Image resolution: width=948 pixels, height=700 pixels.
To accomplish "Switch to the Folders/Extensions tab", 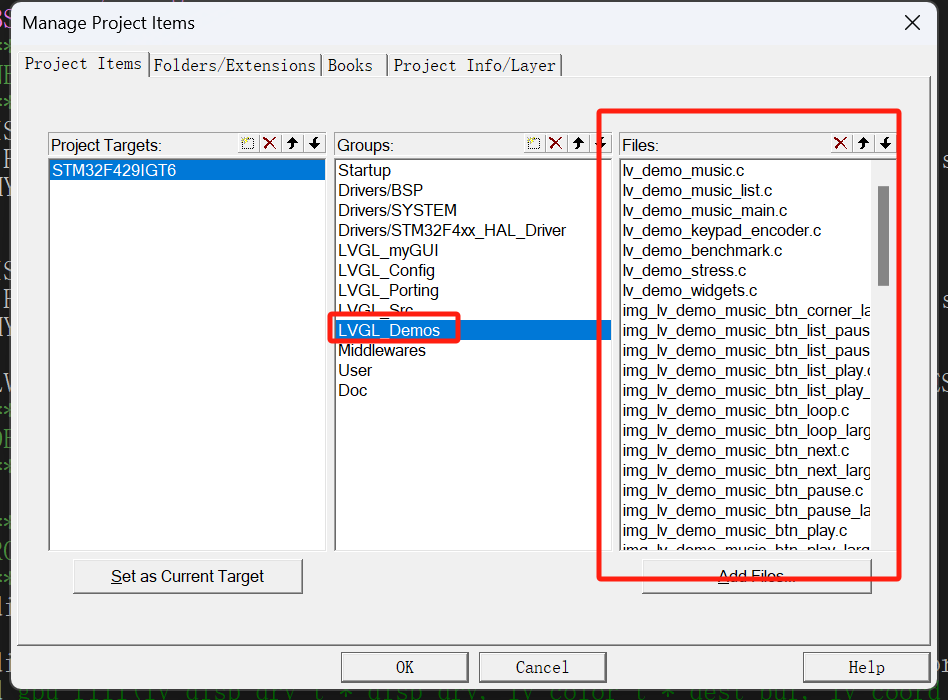I will 234,65.
